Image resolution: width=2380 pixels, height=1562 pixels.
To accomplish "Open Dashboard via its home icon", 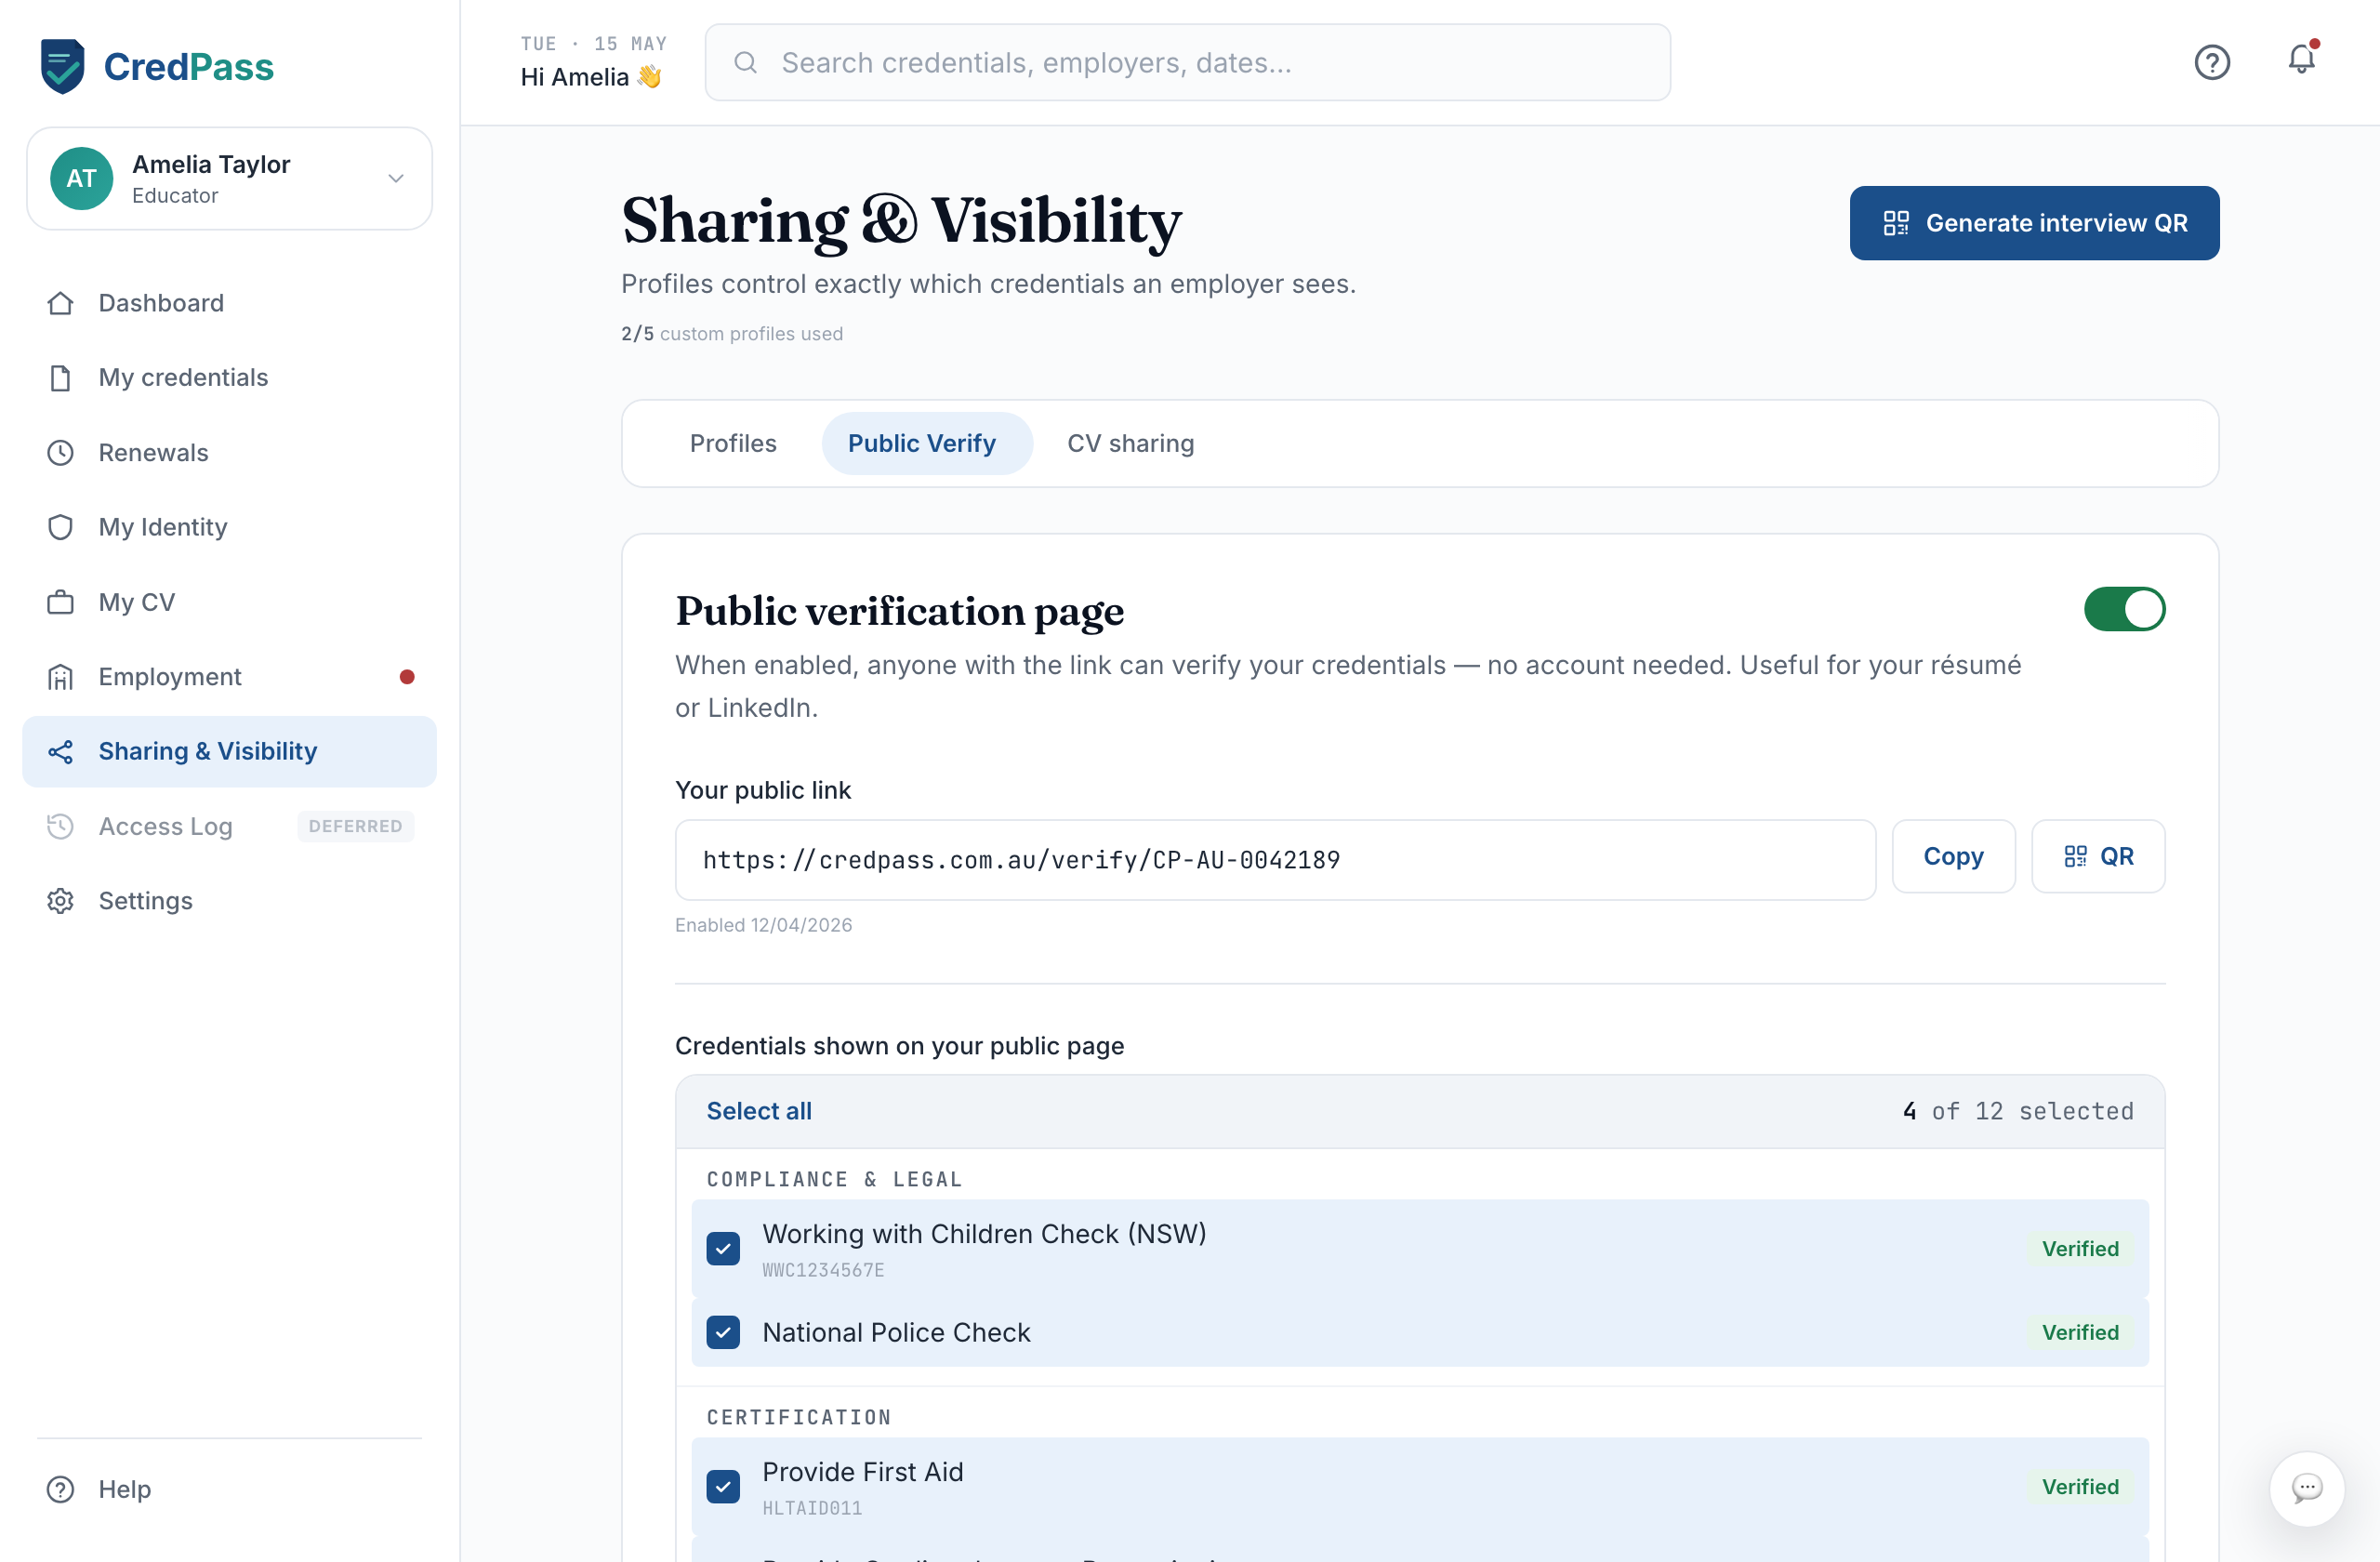I will (60, 303).
